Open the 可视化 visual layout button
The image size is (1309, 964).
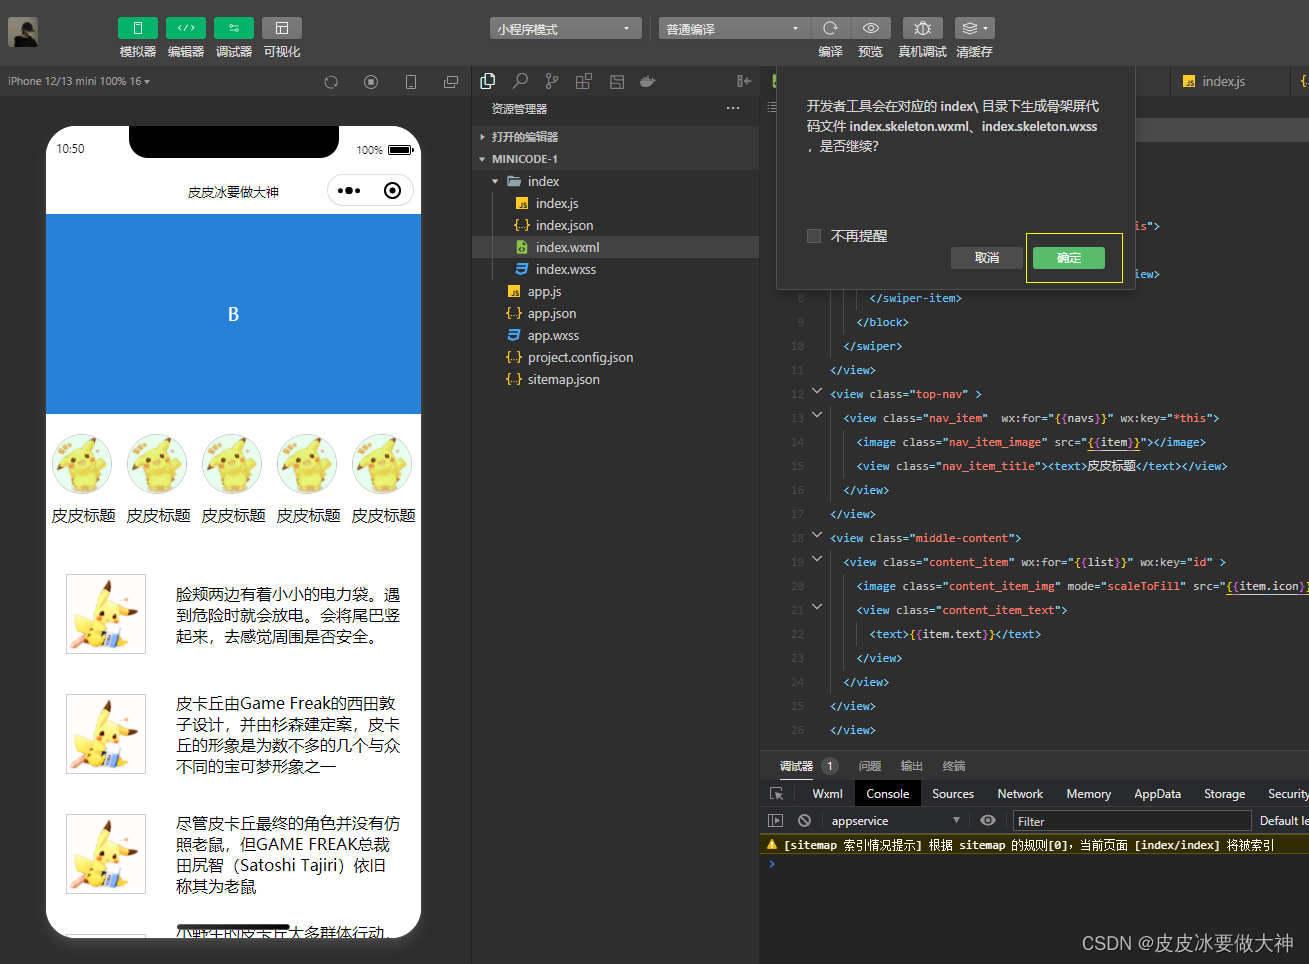(x=282, y=28)
